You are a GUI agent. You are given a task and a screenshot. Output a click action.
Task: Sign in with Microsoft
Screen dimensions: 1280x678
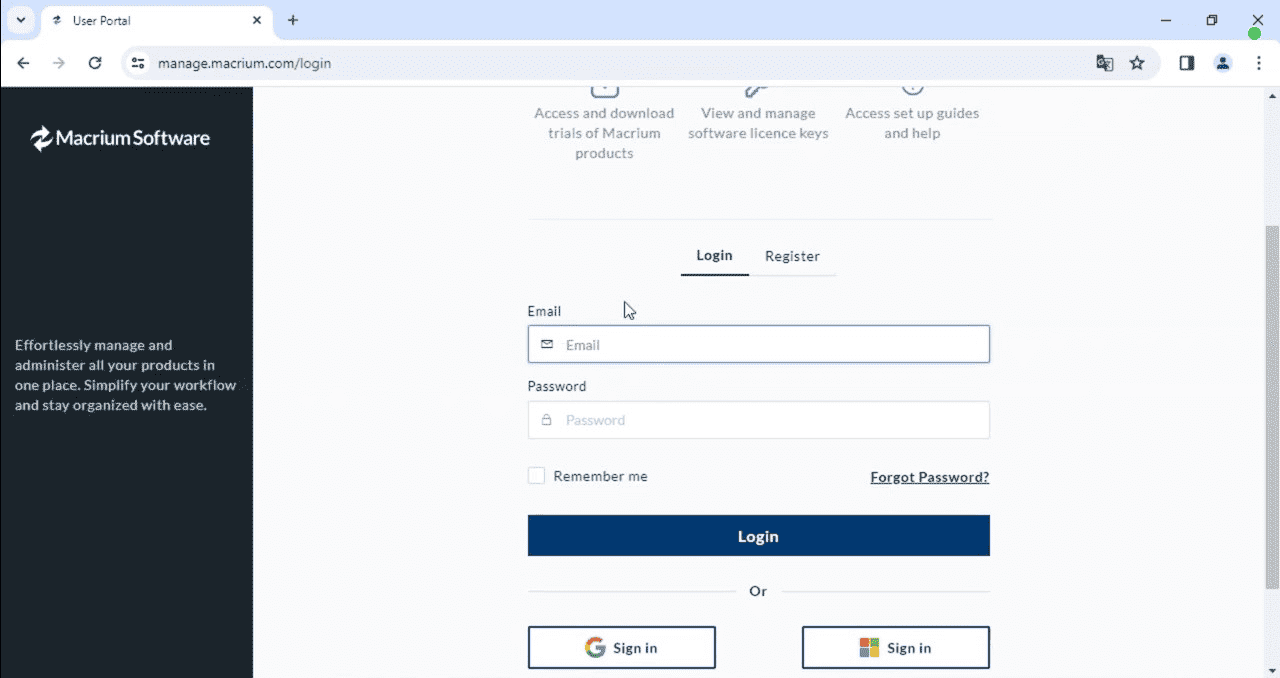click(896, 648)
